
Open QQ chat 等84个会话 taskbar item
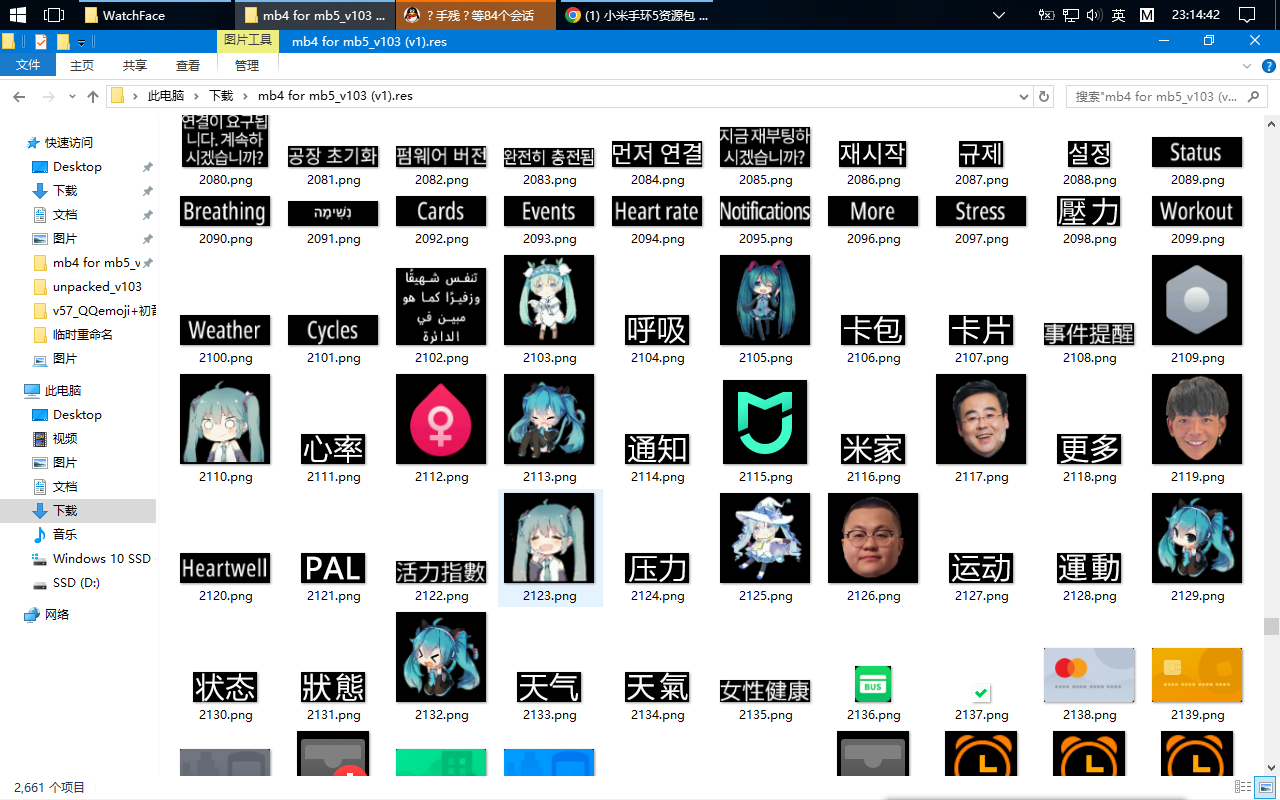pos(476,15)
